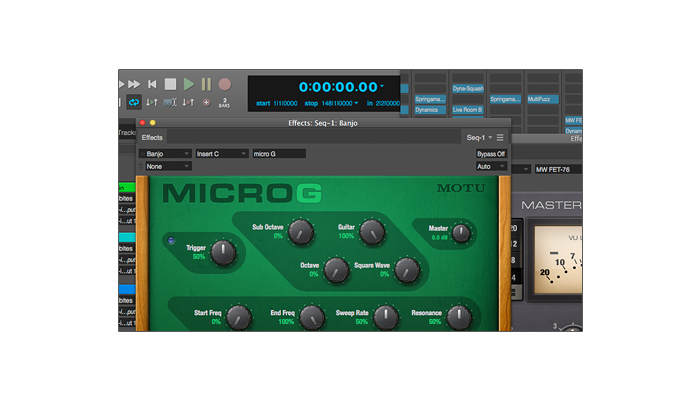Toggle the Memory Cycle loop icon
700x400 pixels.
click(x=133, y=102)
